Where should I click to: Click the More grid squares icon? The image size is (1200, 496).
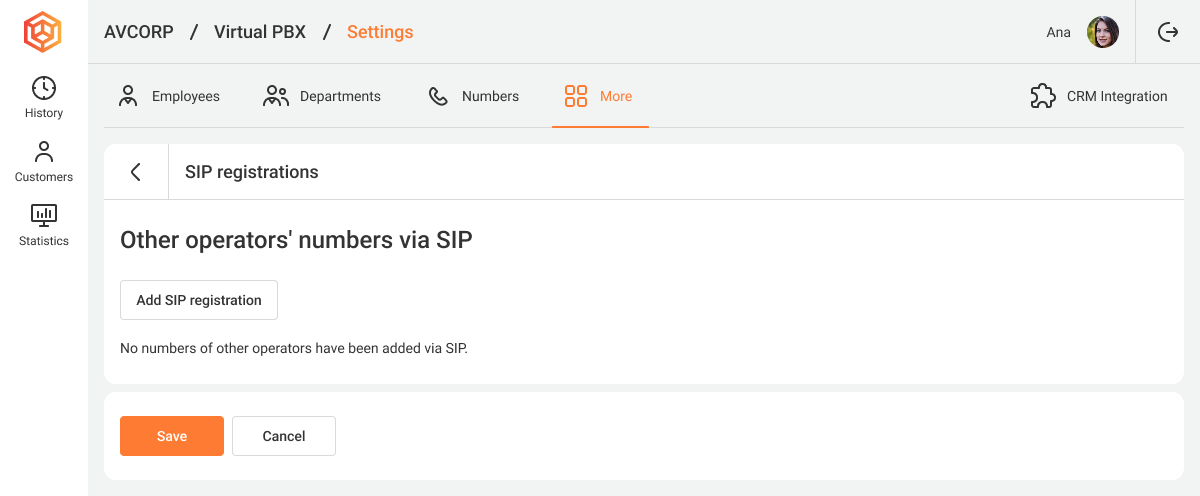576,96
